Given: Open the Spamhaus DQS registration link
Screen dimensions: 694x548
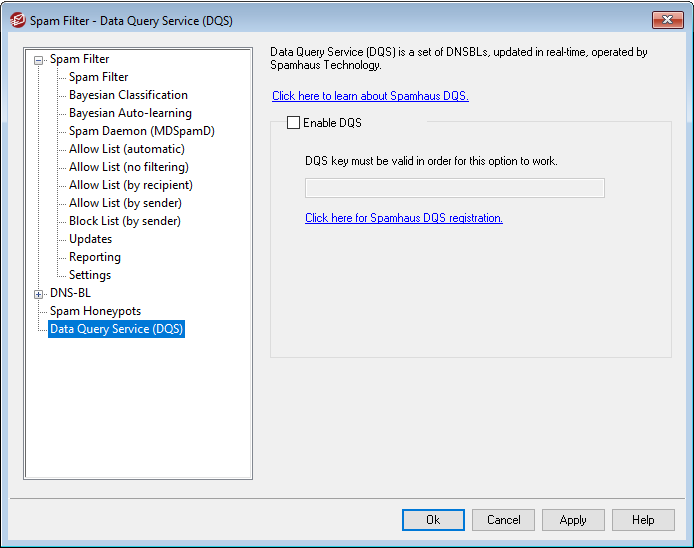Looking at the screenshot, I should pos(403,218).
